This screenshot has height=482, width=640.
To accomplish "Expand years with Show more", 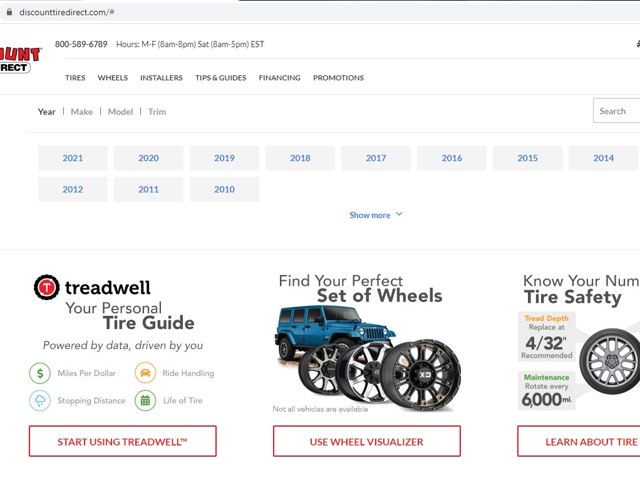I will (x=376, y=215).
